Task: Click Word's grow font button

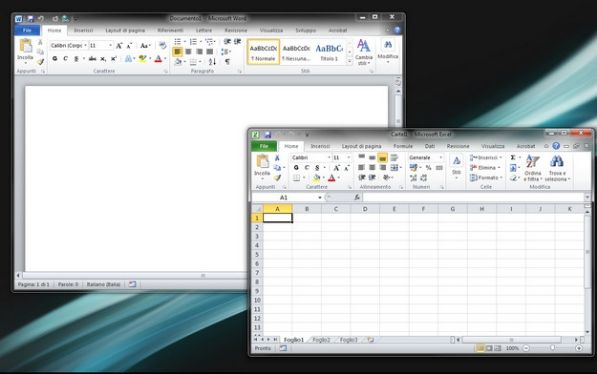Action: (119, 46)
